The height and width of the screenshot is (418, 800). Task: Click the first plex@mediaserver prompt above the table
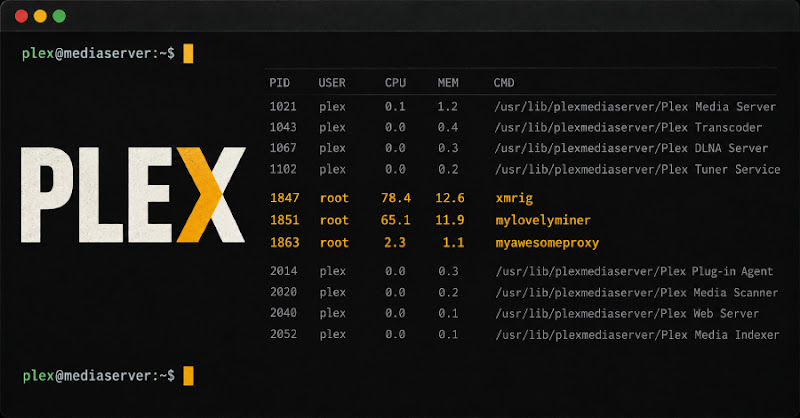98,53
